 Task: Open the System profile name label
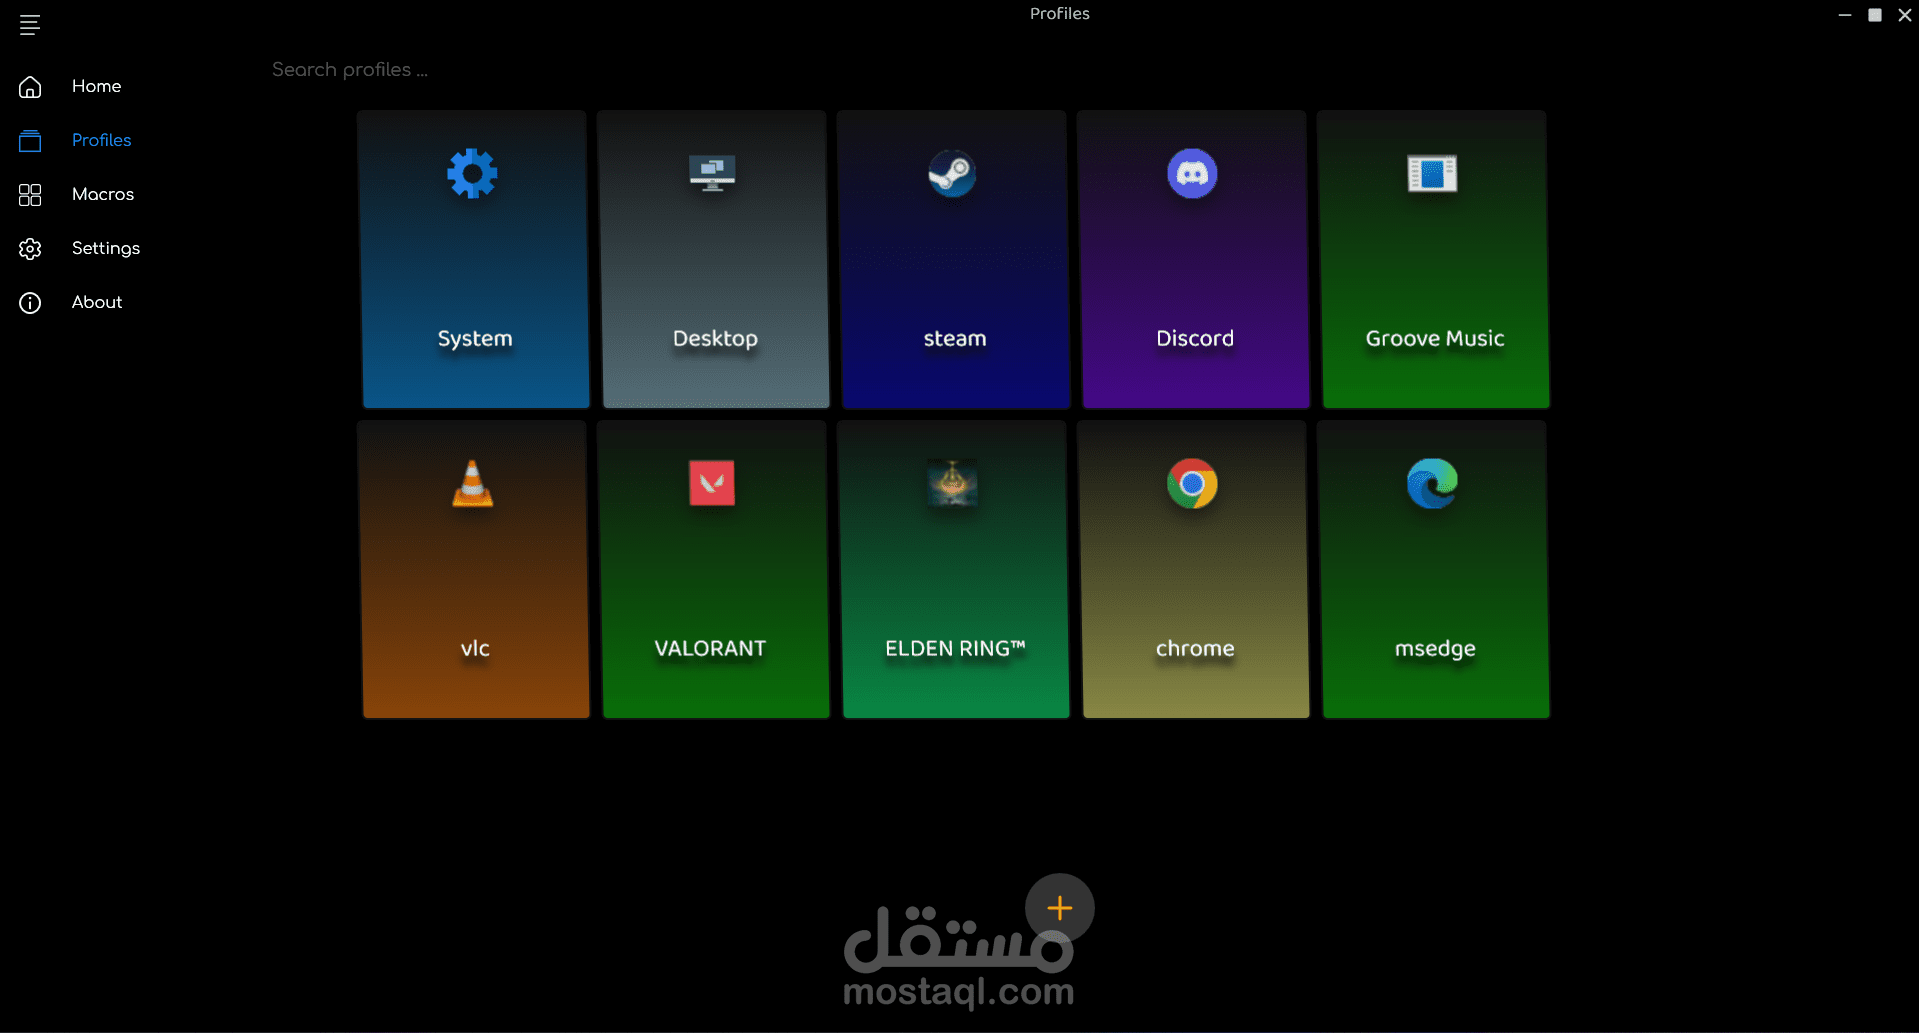coord(475,339)
